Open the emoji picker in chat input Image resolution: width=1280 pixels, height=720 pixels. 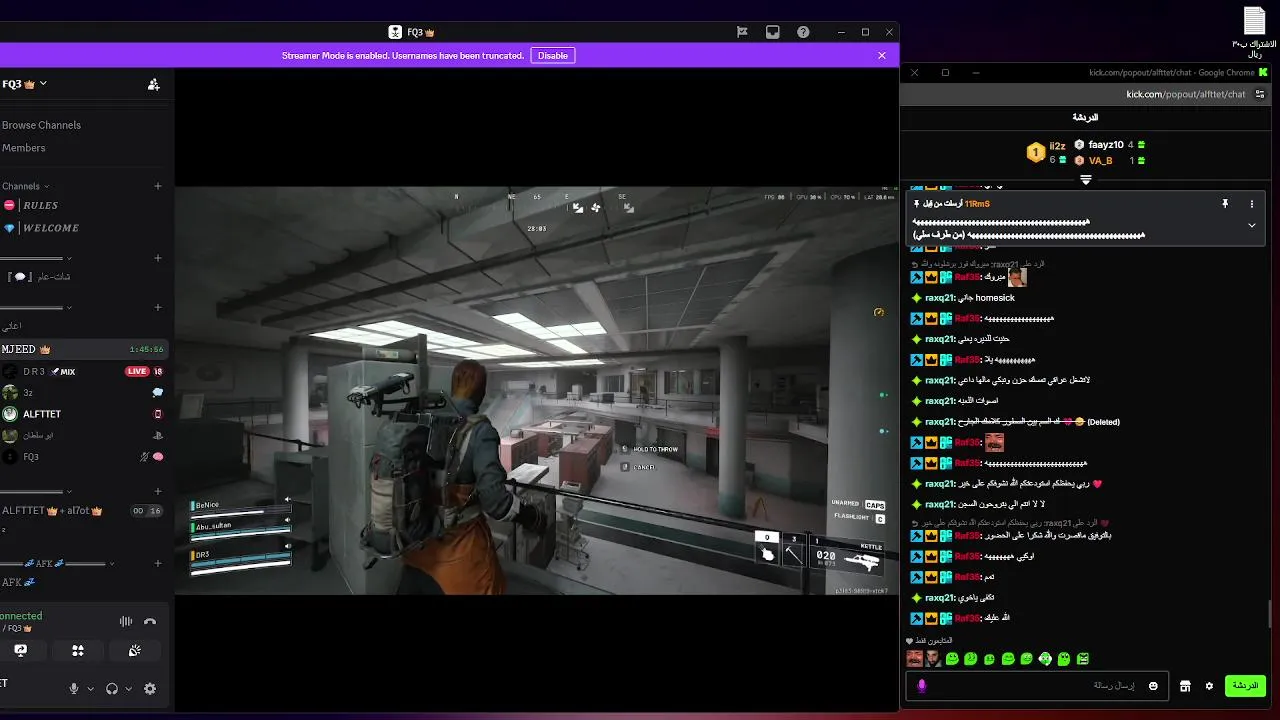point(1153,686)
